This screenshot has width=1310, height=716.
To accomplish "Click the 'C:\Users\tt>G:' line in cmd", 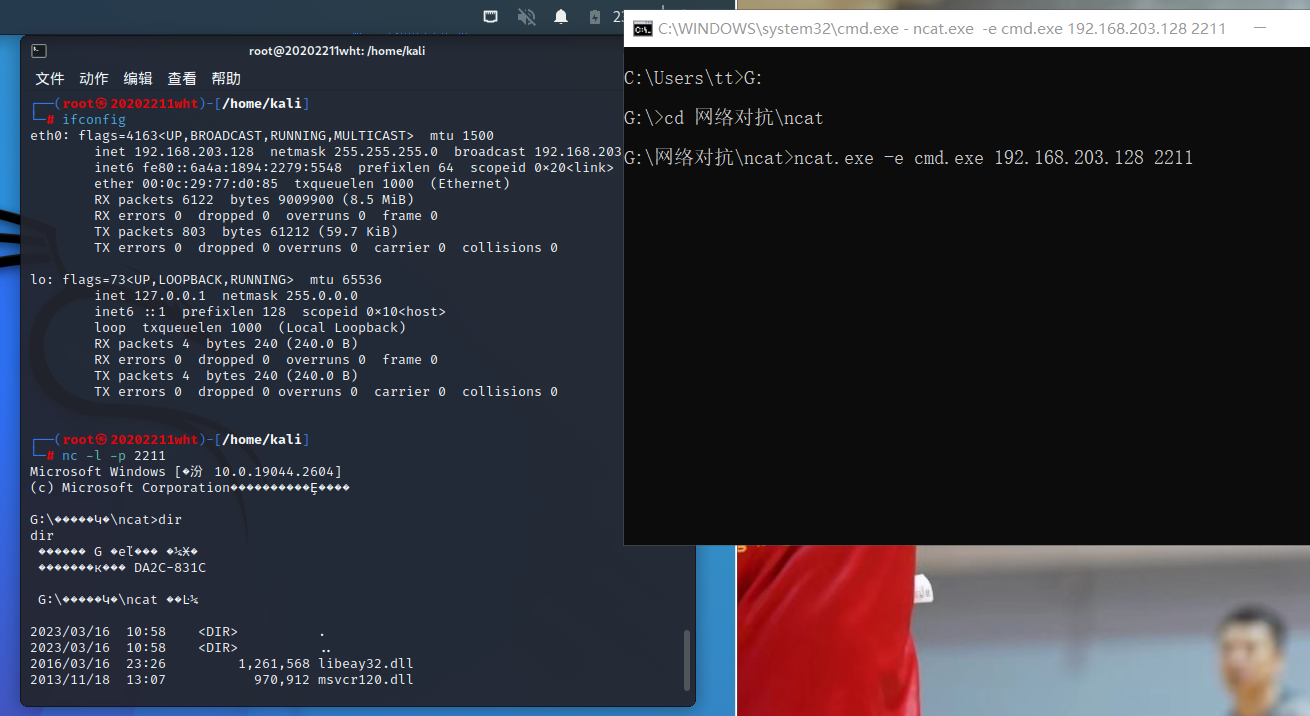I will pos(693,79).
